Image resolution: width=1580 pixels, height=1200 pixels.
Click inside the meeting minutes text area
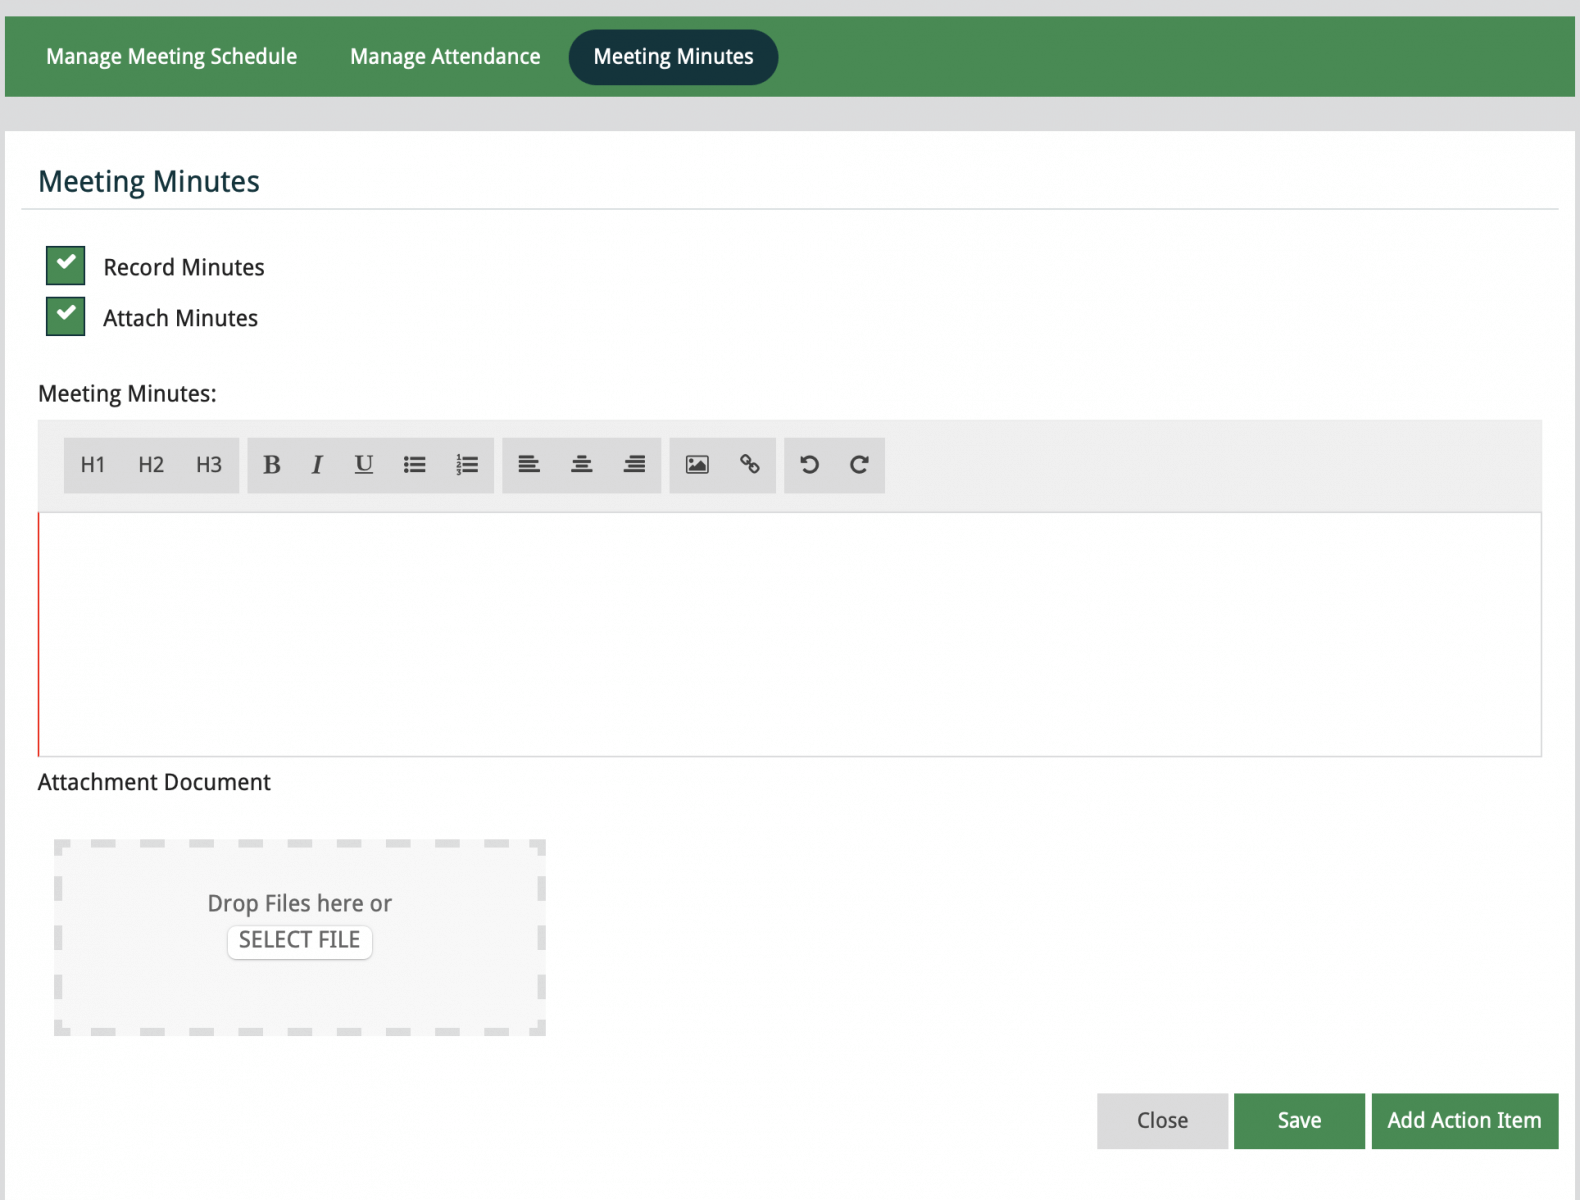790,634
